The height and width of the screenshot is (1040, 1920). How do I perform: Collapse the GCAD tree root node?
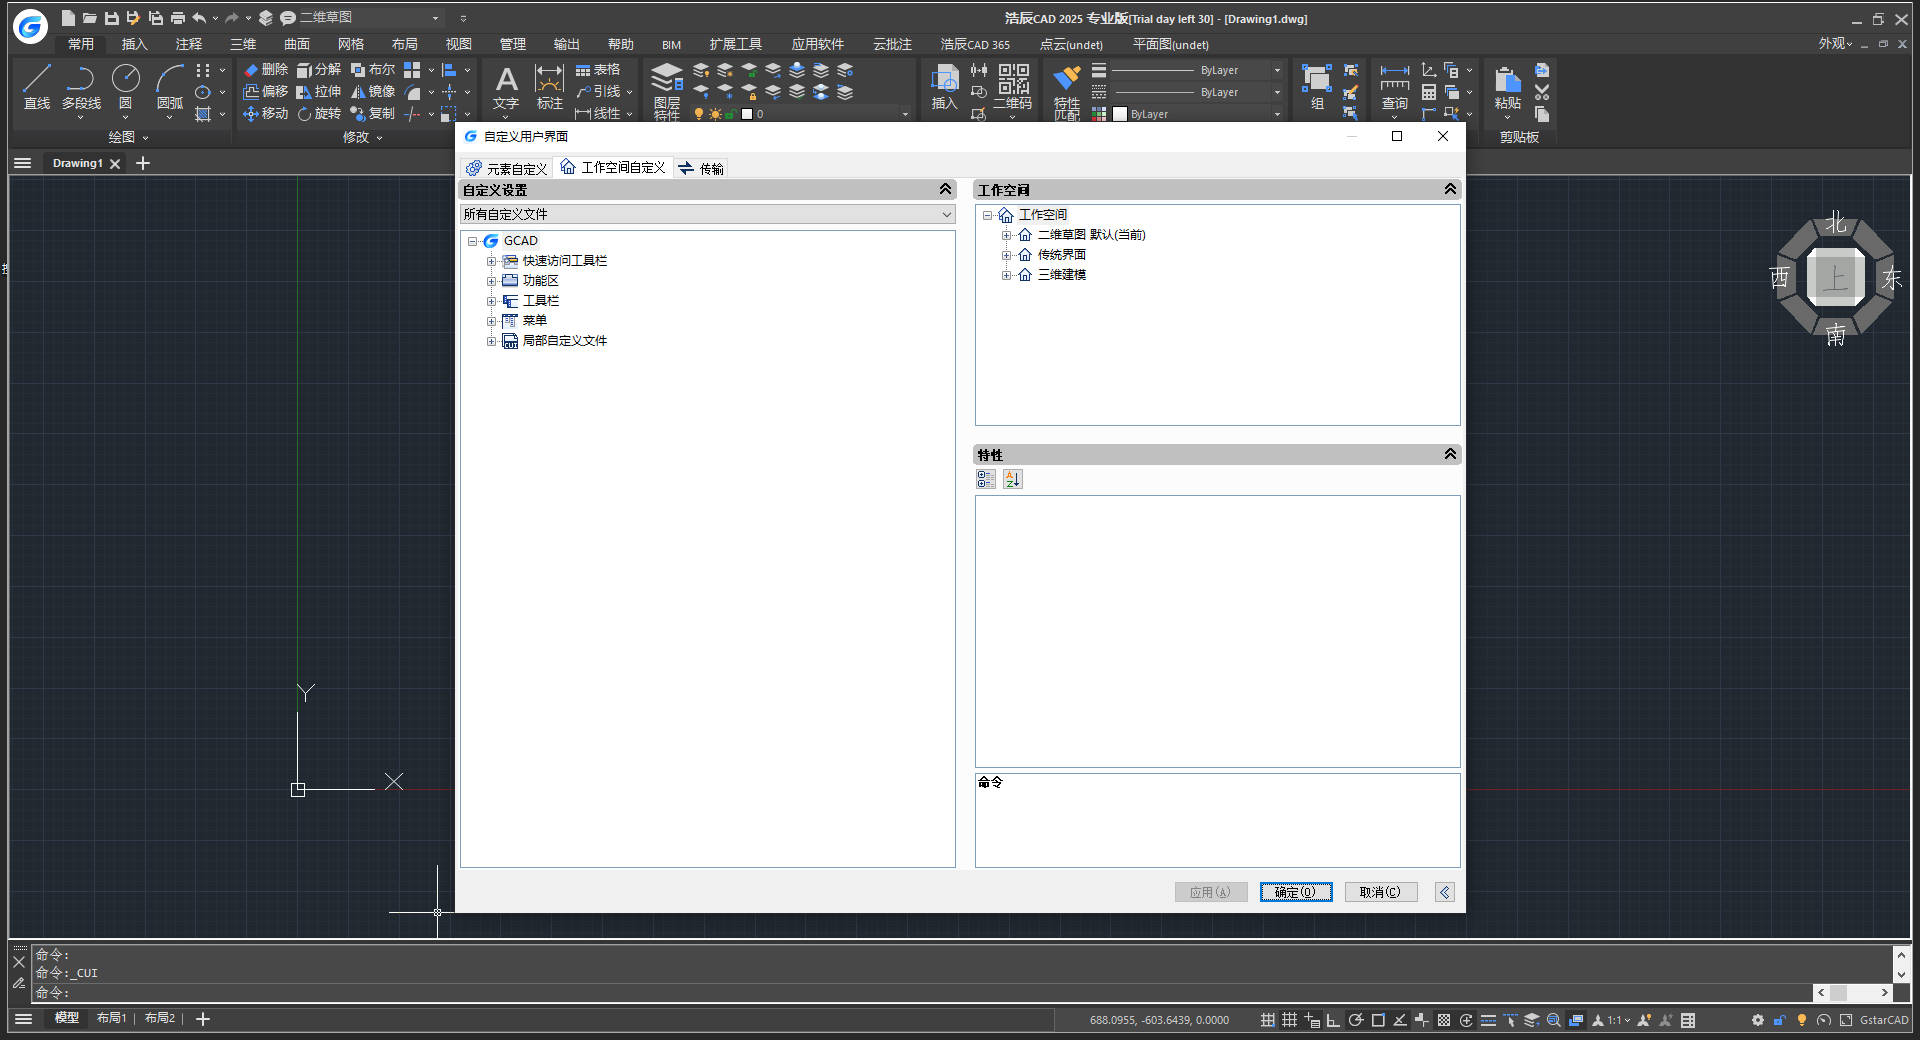coord(473,241)
